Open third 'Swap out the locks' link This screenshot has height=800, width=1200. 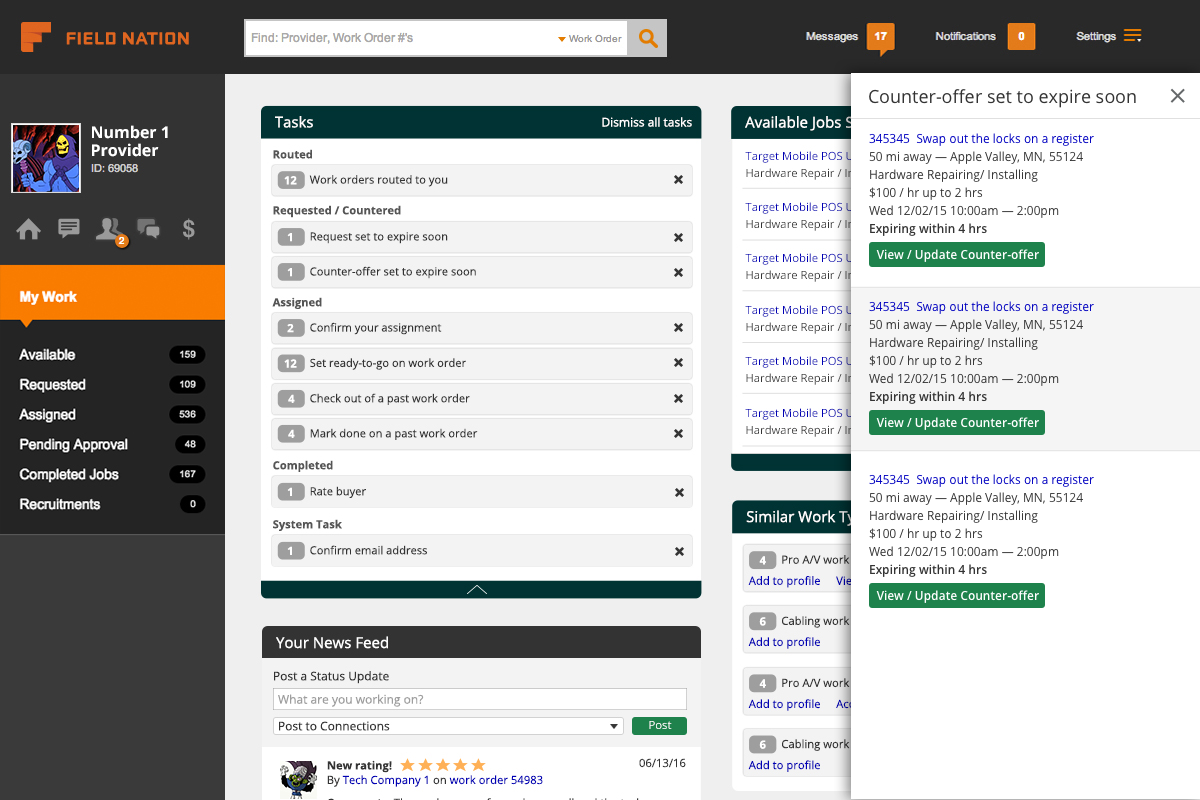tap(1005, 480)
